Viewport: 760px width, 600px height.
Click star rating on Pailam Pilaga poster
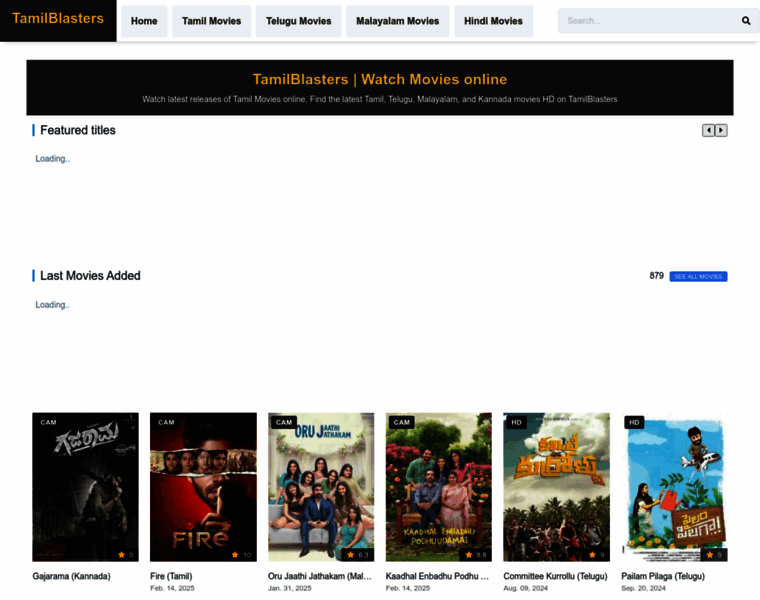pos(714,555)
